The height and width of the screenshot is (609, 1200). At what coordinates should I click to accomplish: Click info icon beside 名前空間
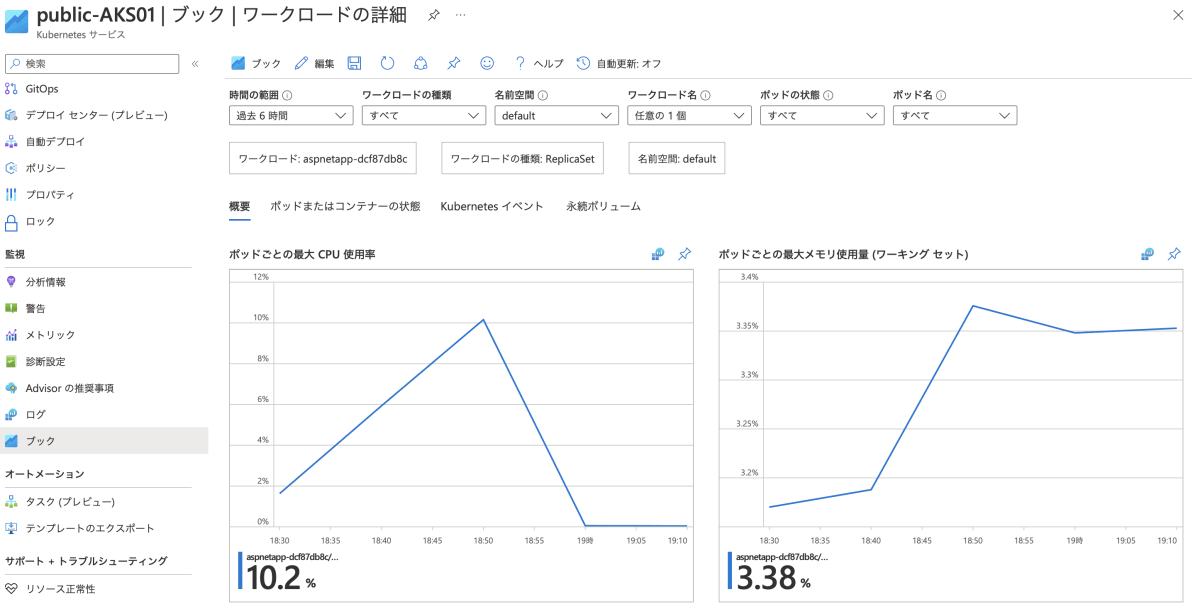pos(543,96)
